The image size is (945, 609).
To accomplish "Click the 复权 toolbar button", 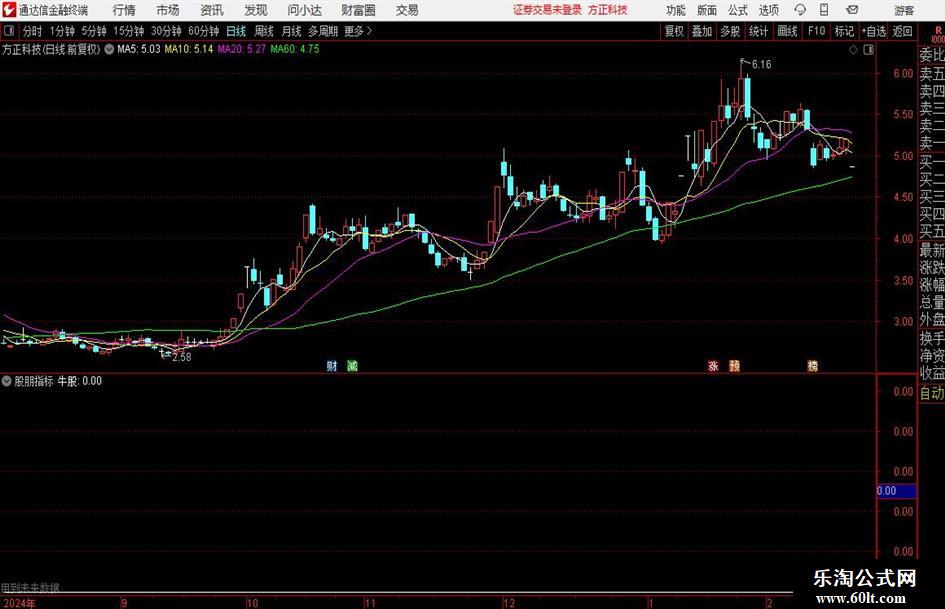I will tap(674, 31).
